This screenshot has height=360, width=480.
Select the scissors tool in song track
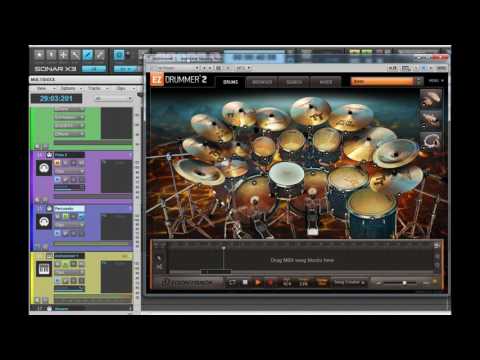click(x=159, y=267)
